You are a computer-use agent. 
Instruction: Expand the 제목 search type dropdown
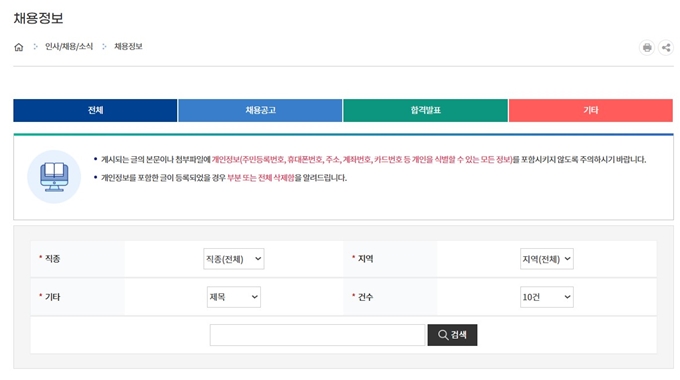click(234, 297)
